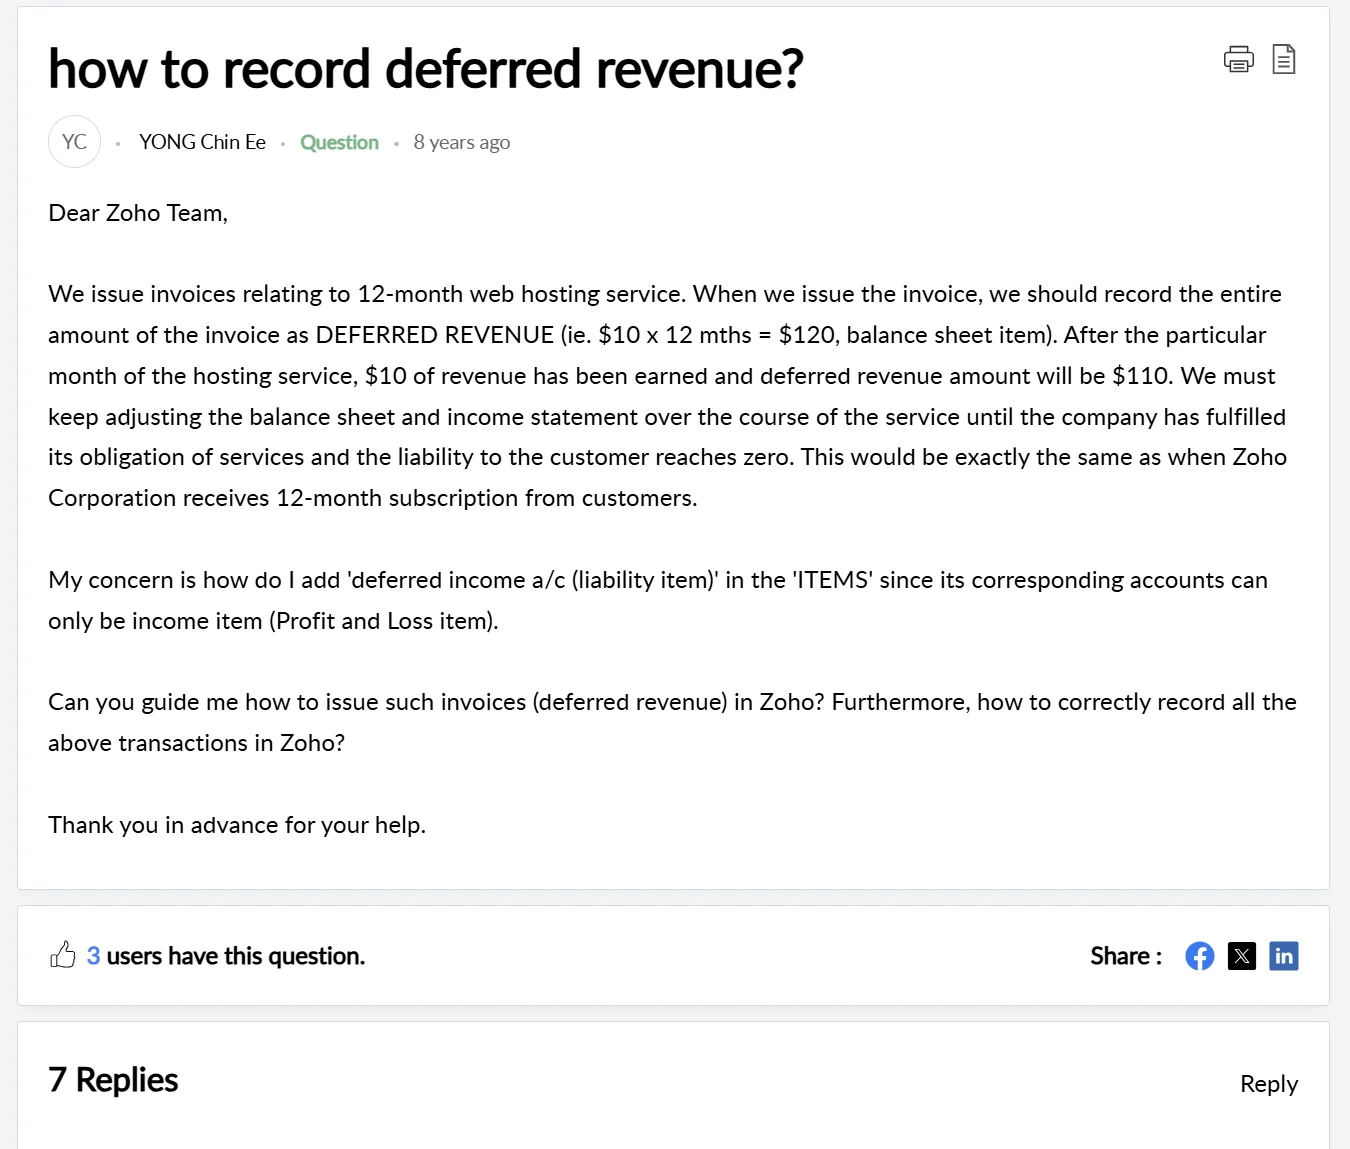Click the paragraph starting 'My concern is'
Viewport: 1350px width, 1149px height.
click(657, 600)
